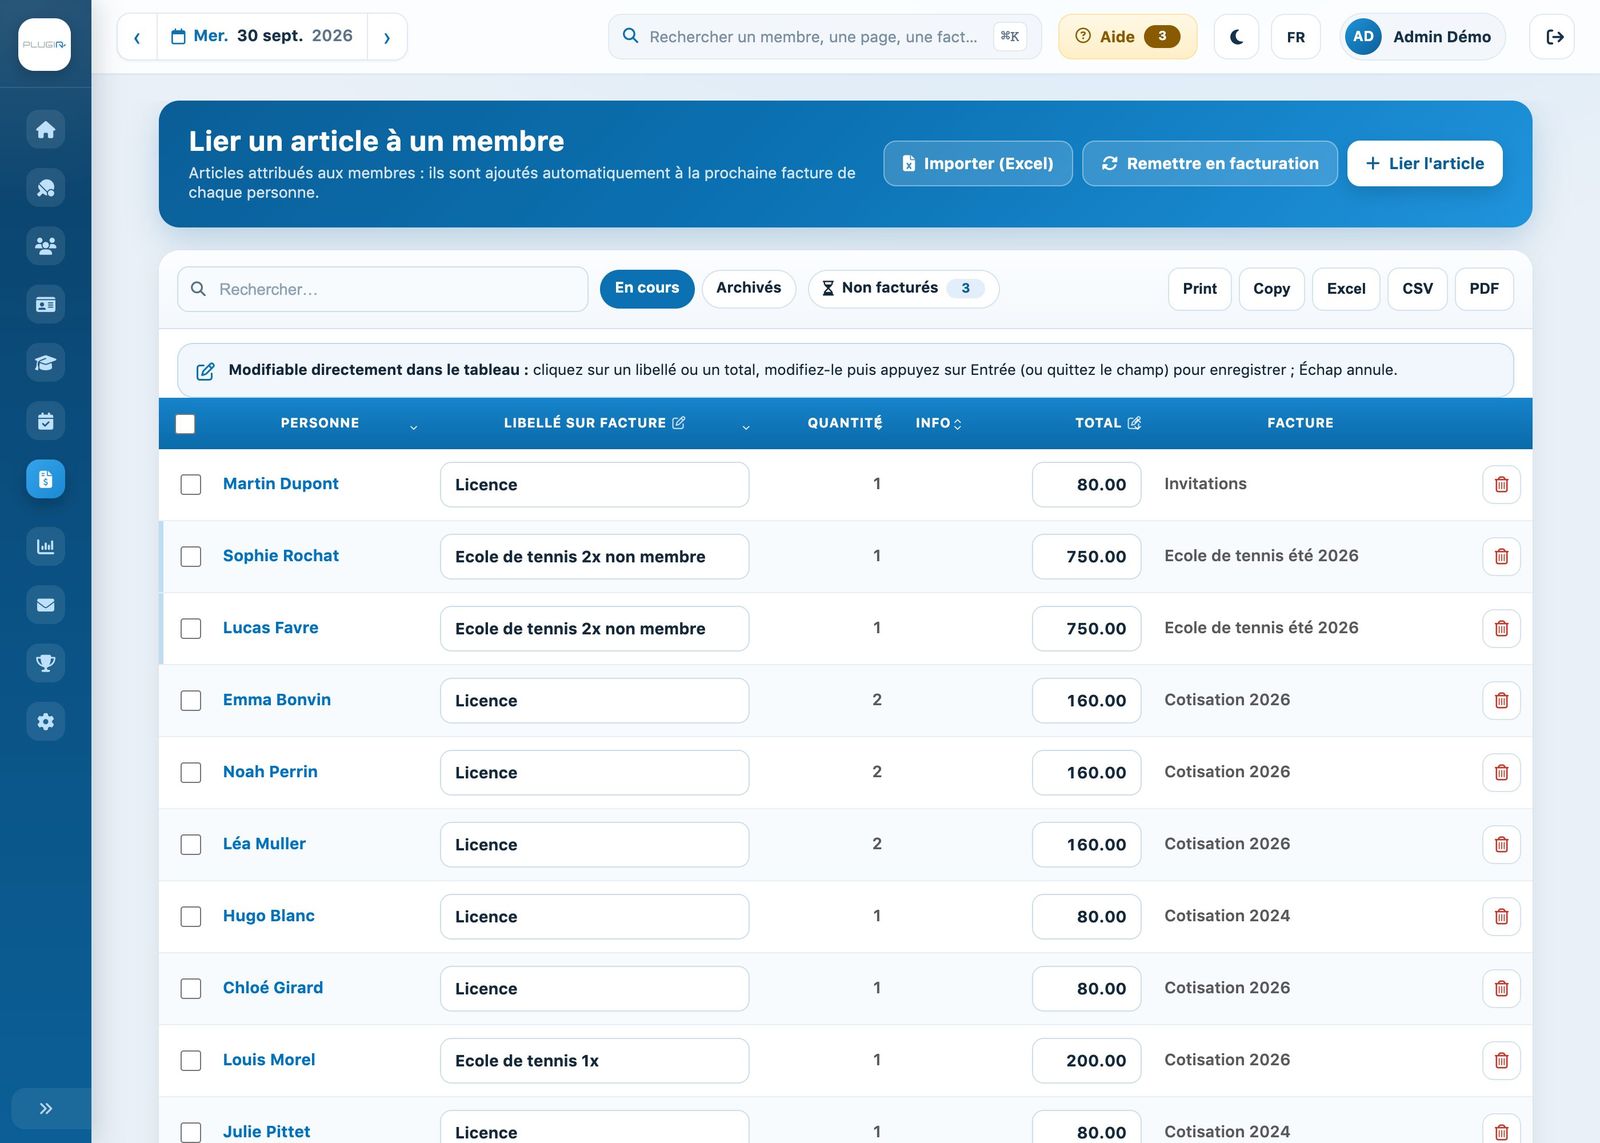Screen dimensions: 1600x1143
Task: Switch to the Archivés tab
Action: [x=748, y=288]
